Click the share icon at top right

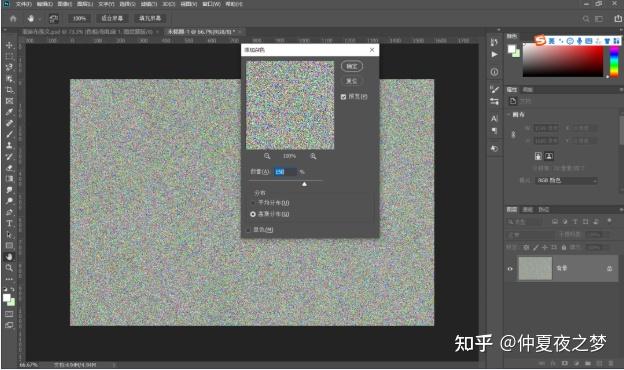click(618, 19)
